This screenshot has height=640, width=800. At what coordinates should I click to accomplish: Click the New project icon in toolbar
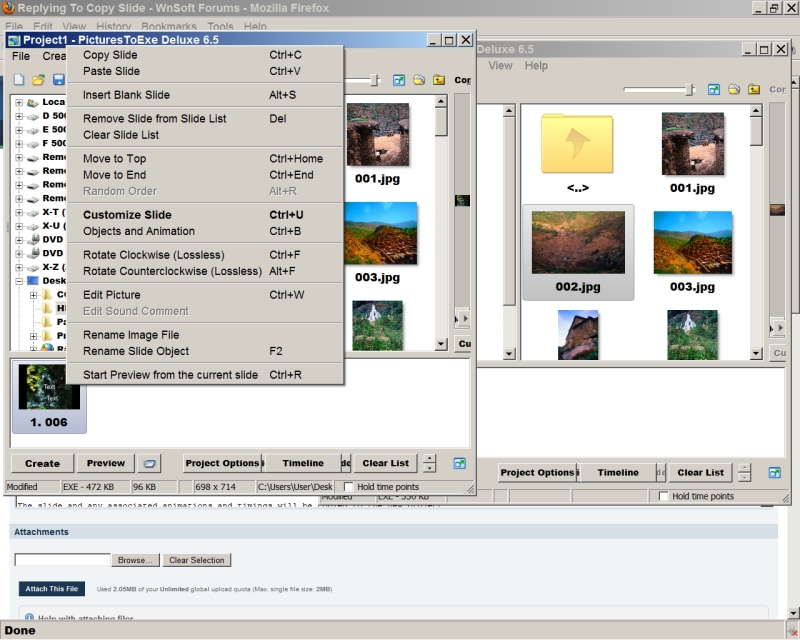click(x=19, y=80)
